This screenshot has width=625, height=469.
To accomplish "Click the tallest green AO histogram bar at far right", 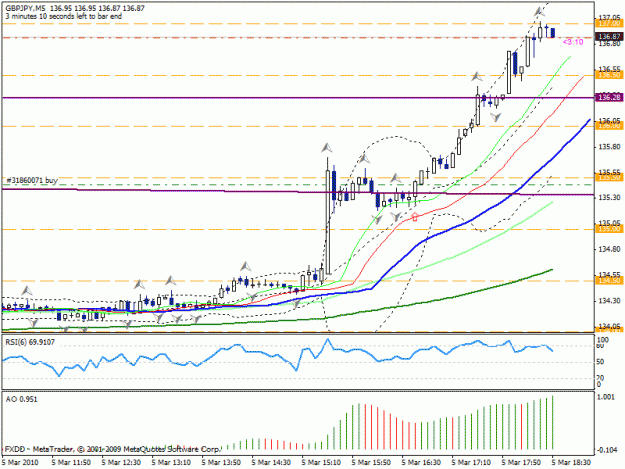I will point(552,422).
